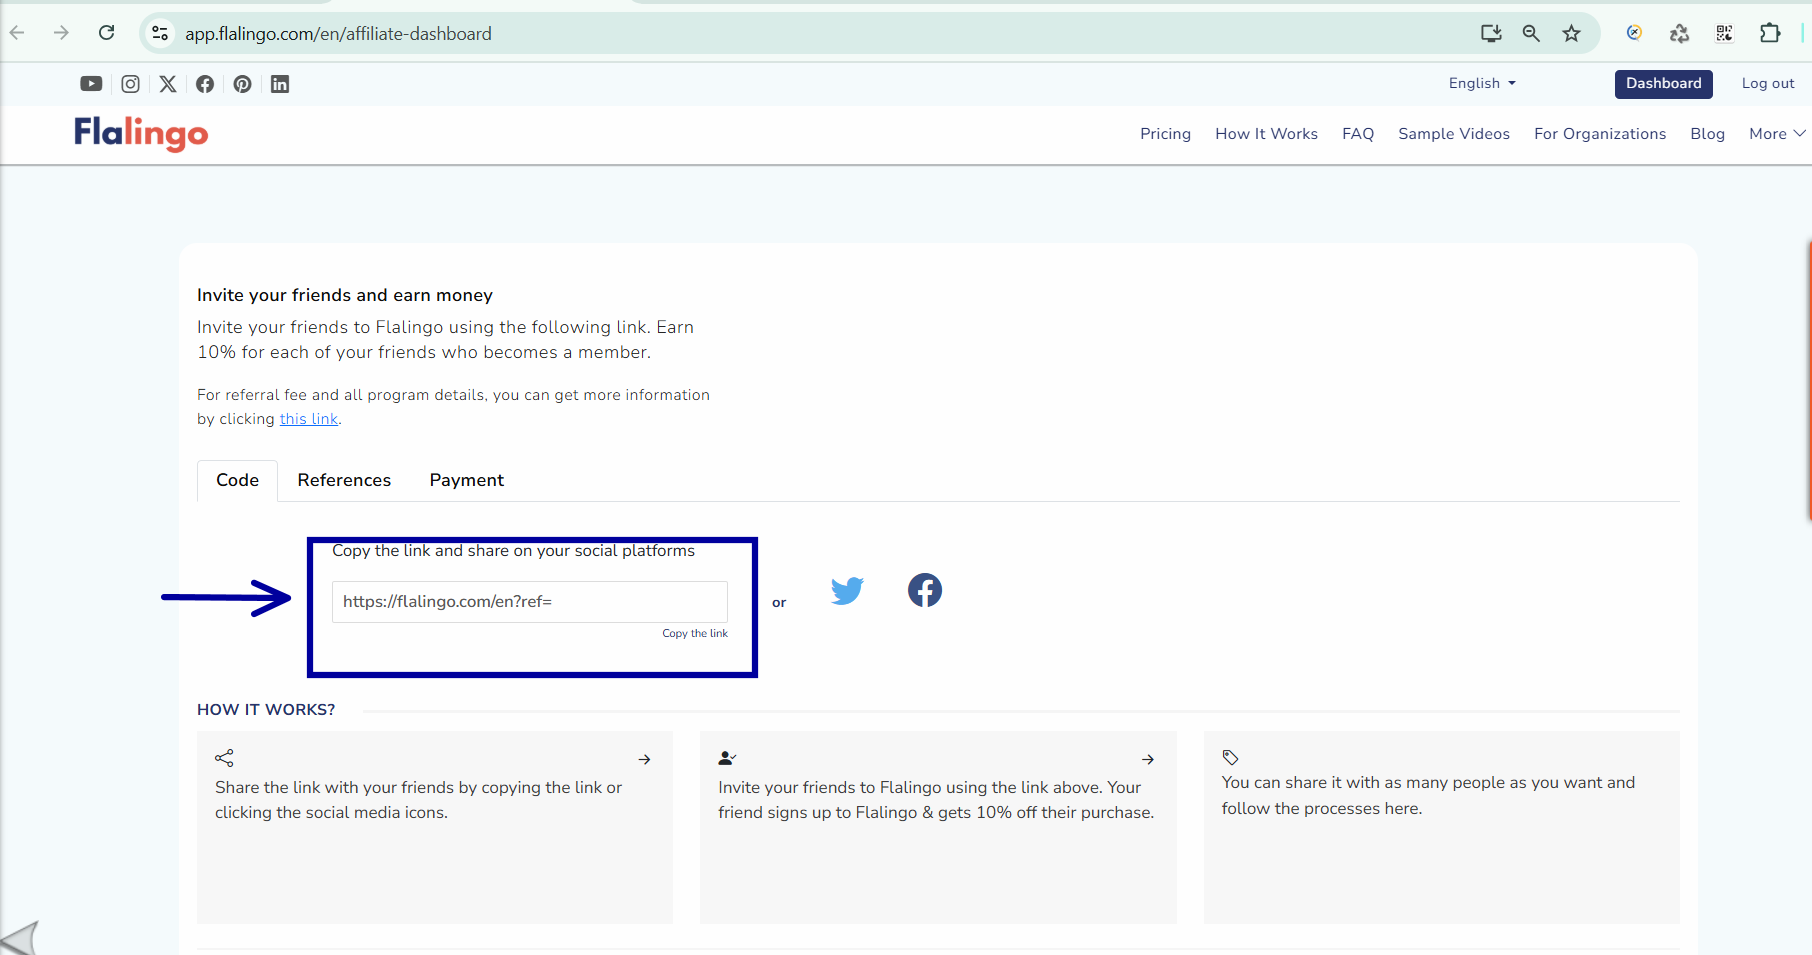Screen dimensions: 1812x955
Task: Click 'this link' for program details
Action: coord(308,419)
